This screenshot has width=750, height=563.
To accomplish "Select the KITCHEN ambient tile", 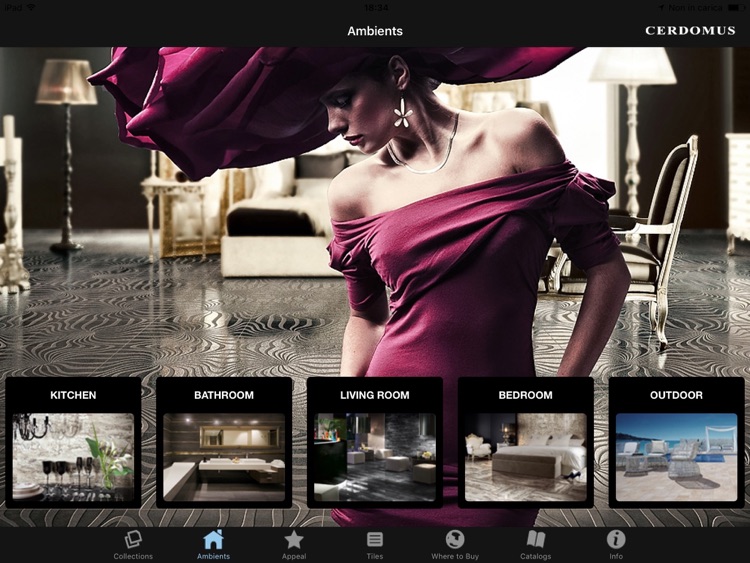I will pyautogui.click(x=73, y=442).
